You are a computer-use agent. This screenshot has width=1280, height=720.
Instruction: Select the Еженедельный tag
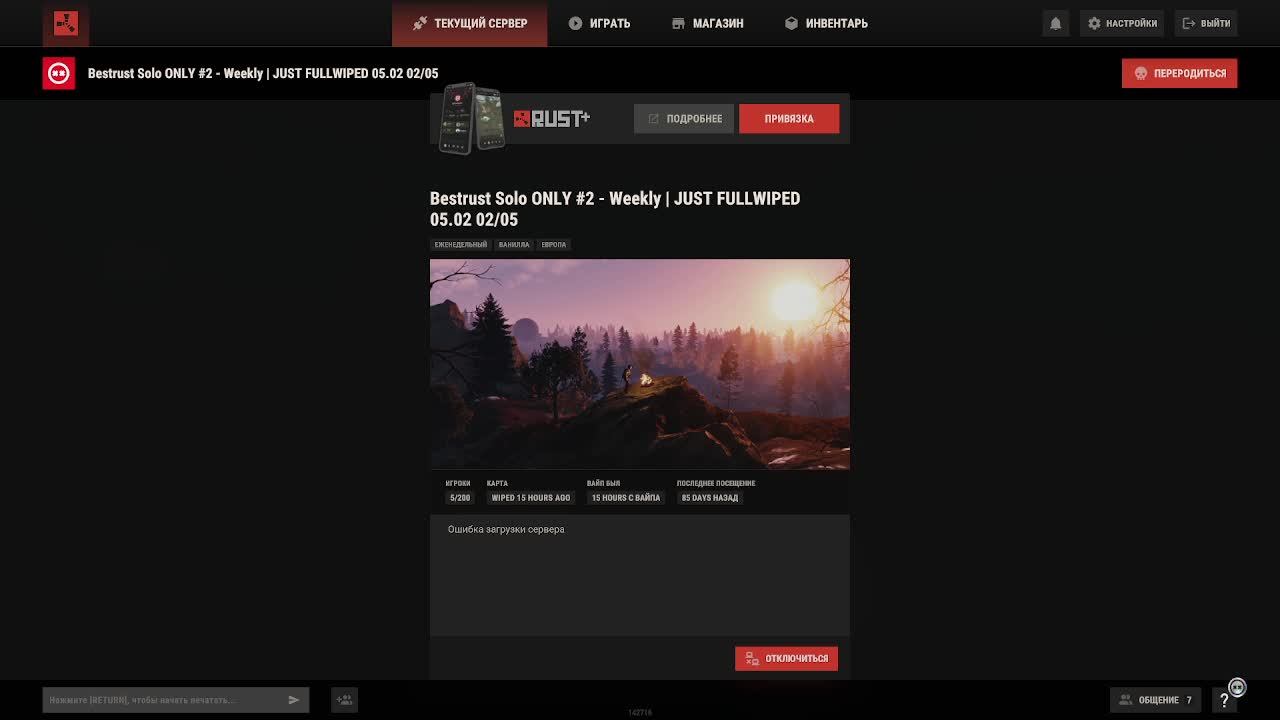461,244
